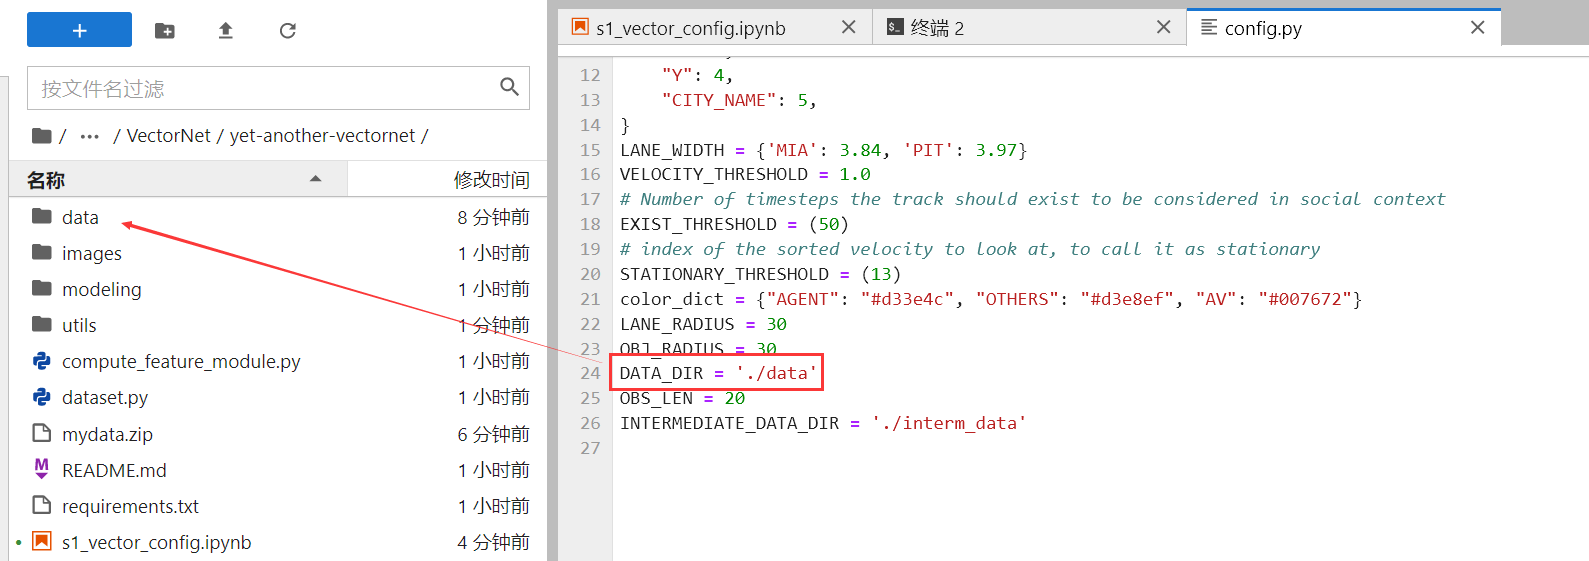Navigate to VectorNet in the breadcrumb

pyautogui.click(x=168, y=136)
